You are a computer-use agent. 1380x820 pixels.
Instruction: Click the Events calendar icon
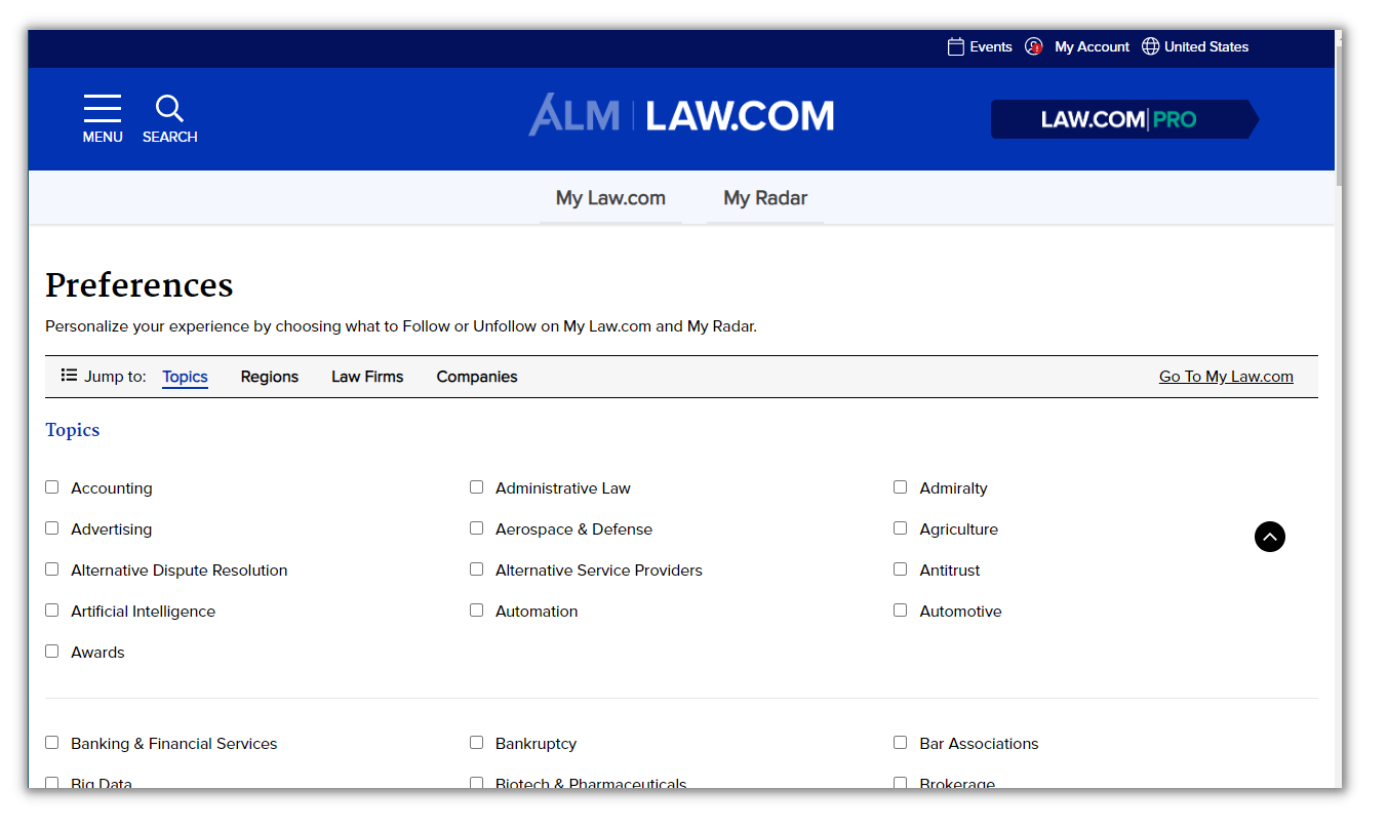(955, 47)
